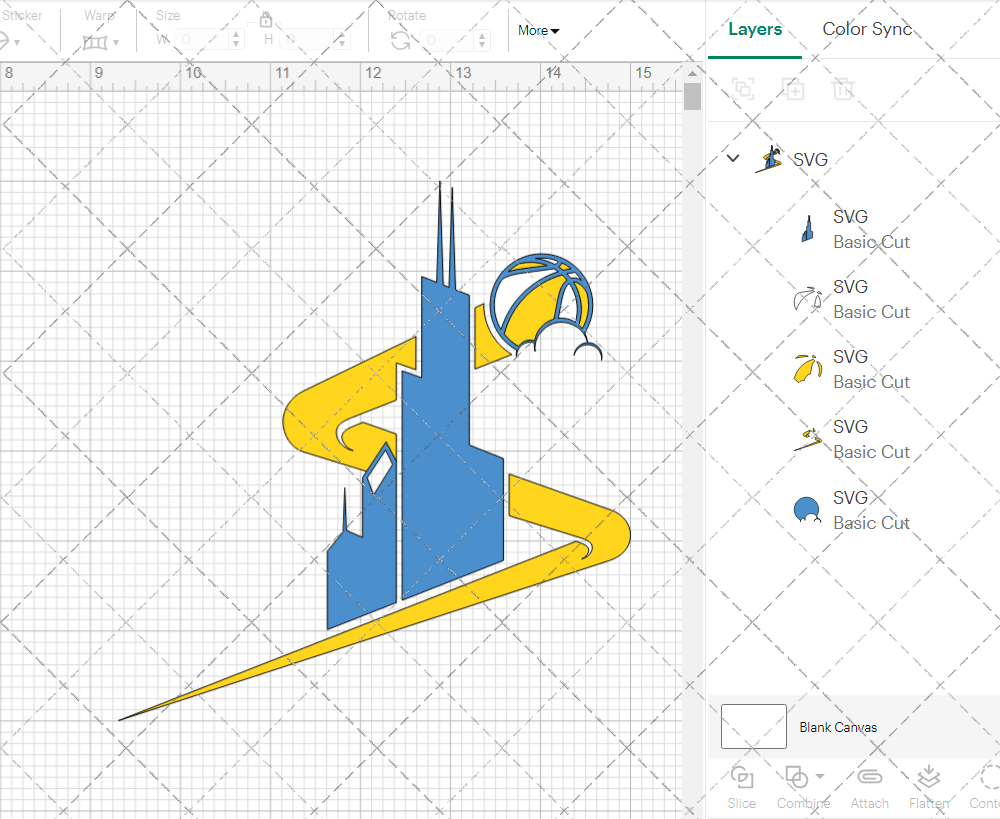Click the Contour tool
This screenshot has width=1000, height=819.
point(985,786)
